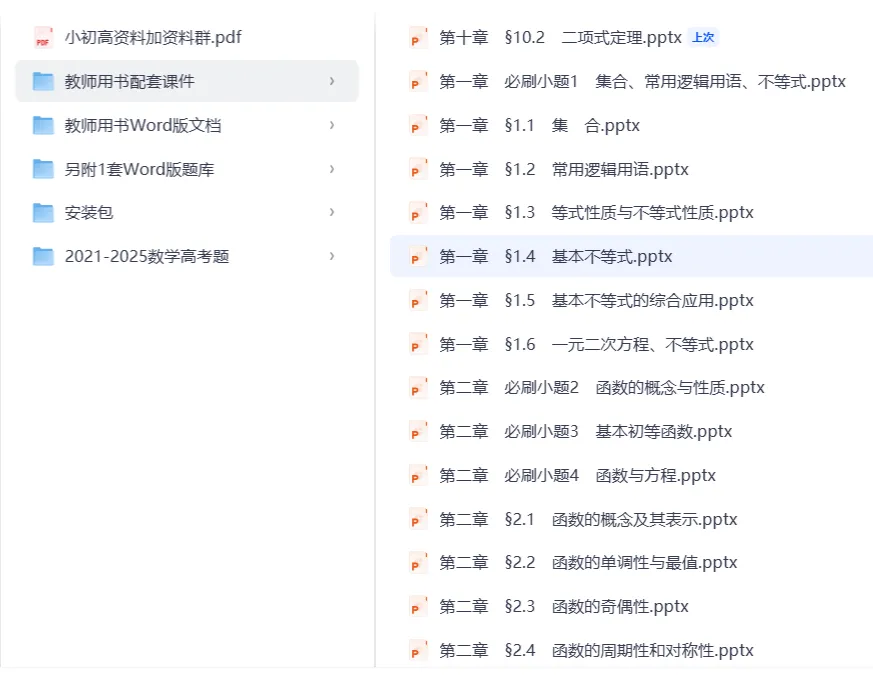Image resolution: width=873 pixels, height=675 pixels.
Task: Select the 教师用书配套课件 folder name
Action: pos(129,81)
